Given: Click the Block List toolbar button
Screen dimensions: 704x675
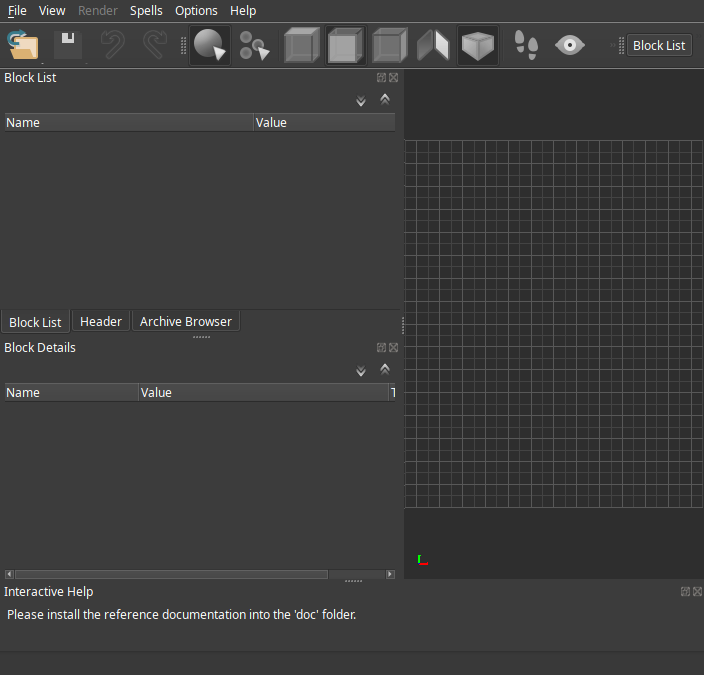Looking at the screenshot, I should pyautogui.click(x=659, y=45).
